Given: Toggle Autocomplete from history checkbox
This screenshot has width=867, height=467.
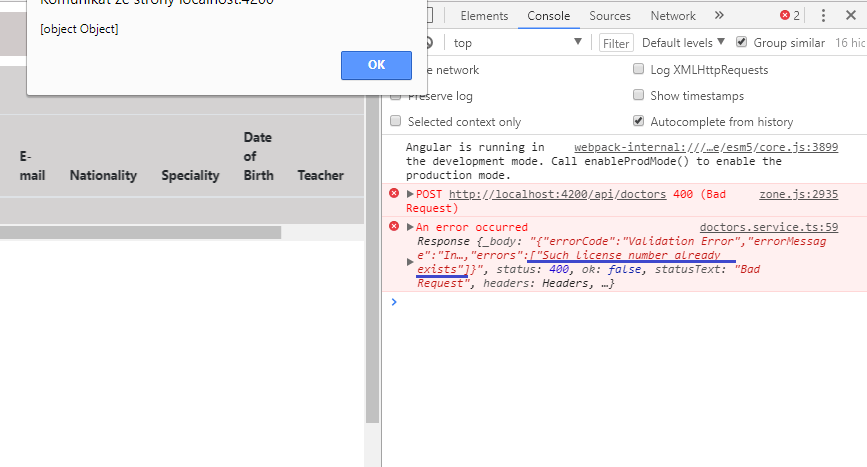Looking at the screenshot, I should tap(639, 121).
